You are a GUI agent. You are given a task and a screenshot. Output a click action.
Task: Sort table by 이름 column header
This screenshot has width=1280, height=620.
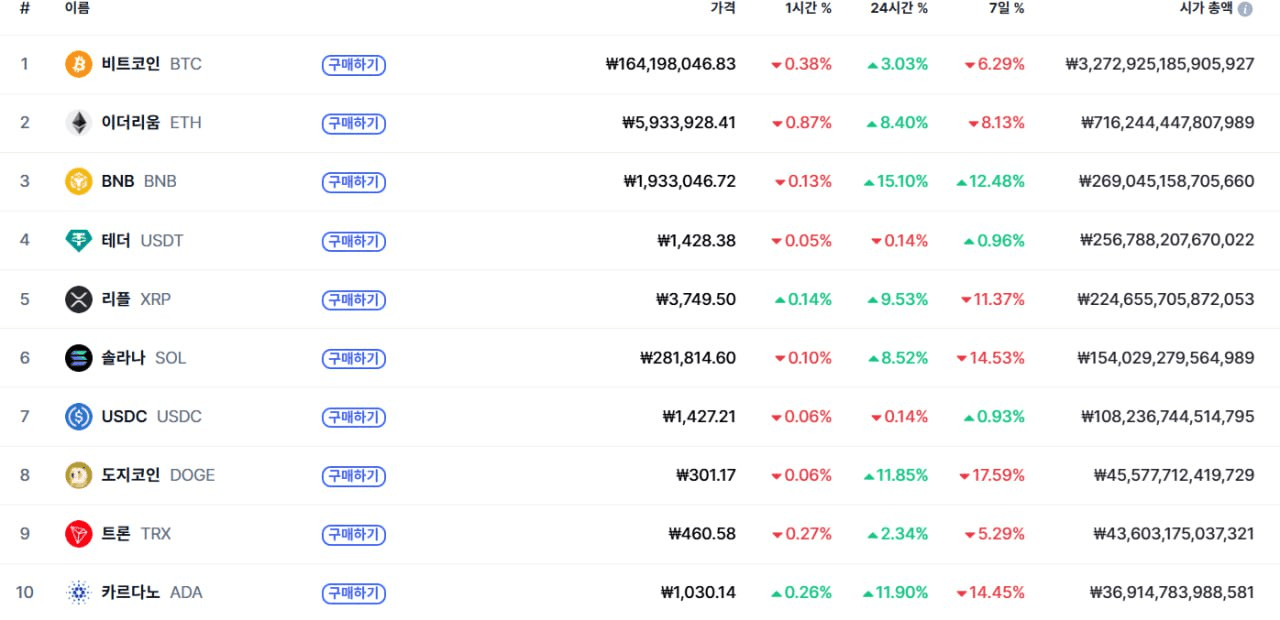tap(77, 8)
